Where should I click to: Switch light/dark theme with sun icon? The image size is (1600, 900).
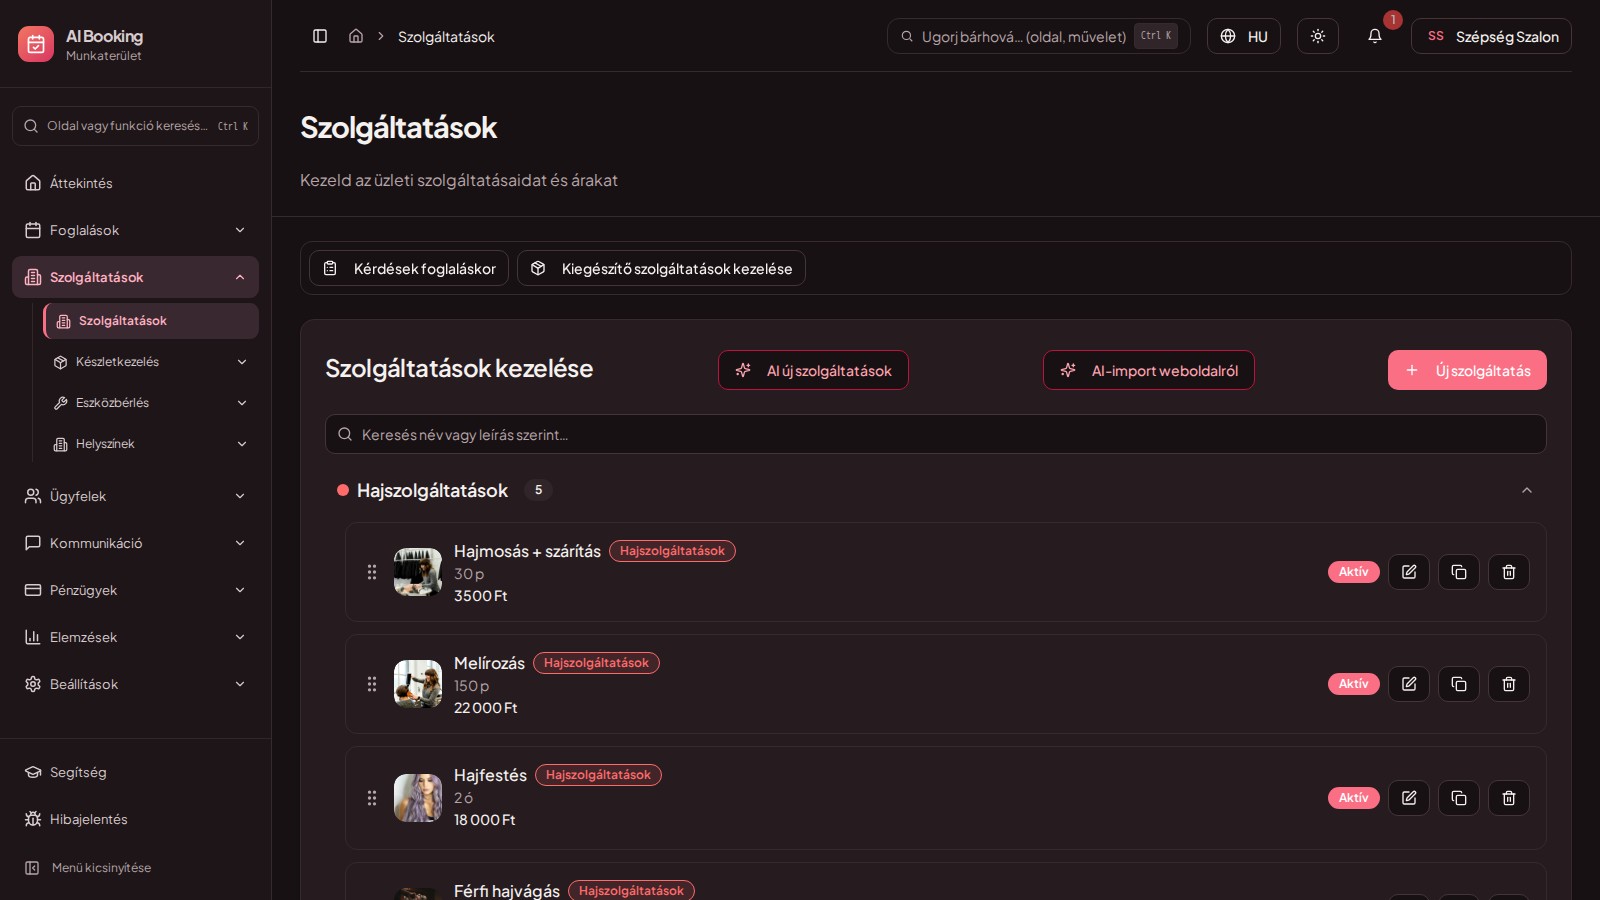tap(1318, 36)
